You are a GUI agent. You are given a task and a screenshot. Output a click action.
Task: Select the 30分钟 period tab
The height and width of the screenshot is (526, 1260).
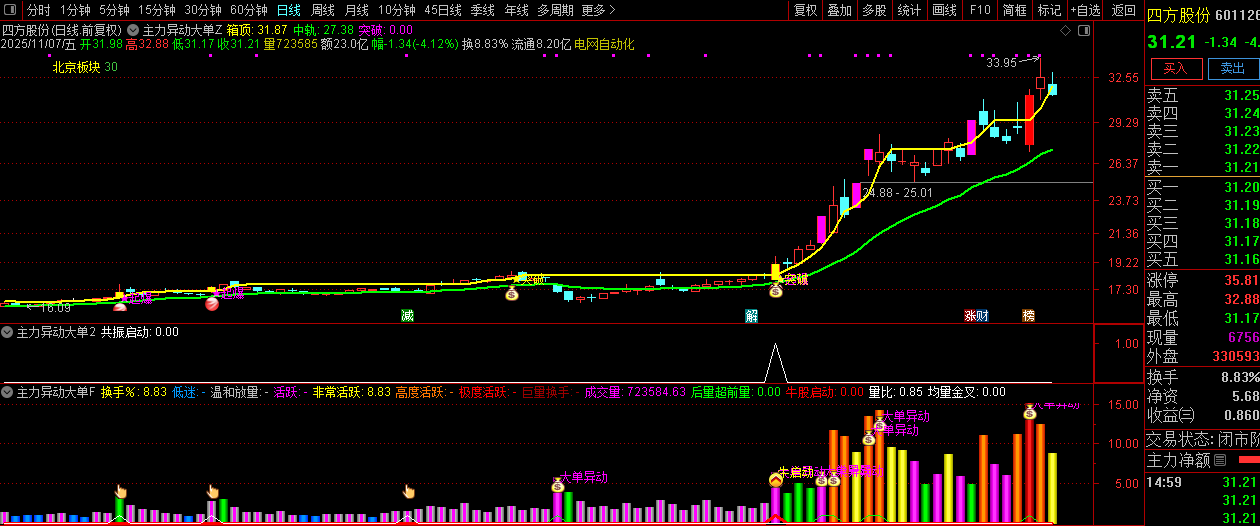click(203, 10)
